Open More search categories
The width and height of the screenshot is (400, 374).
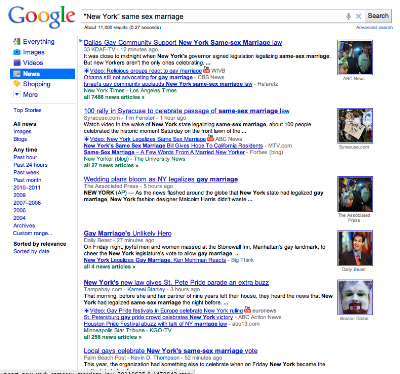(x=30, y=94)
